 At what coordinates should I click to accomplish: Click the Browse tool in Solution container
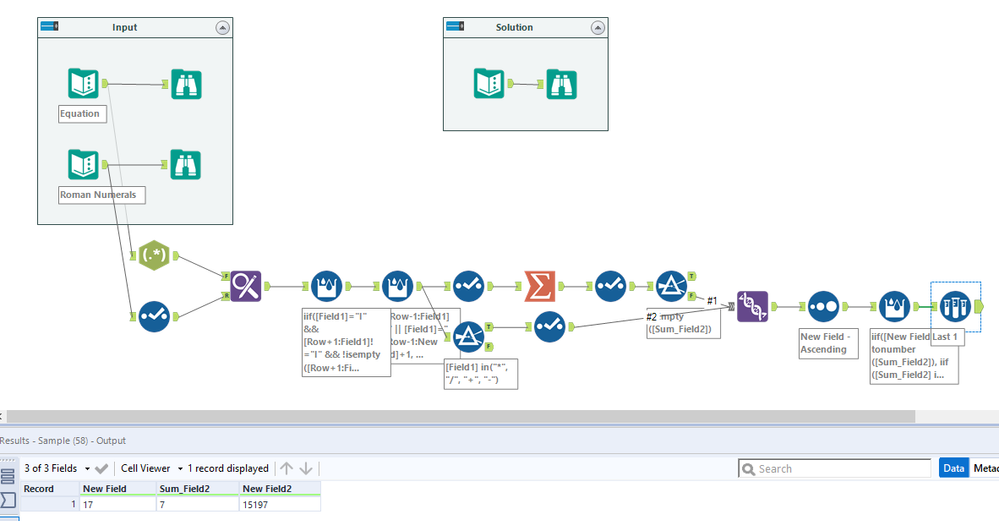pos(561,84)
